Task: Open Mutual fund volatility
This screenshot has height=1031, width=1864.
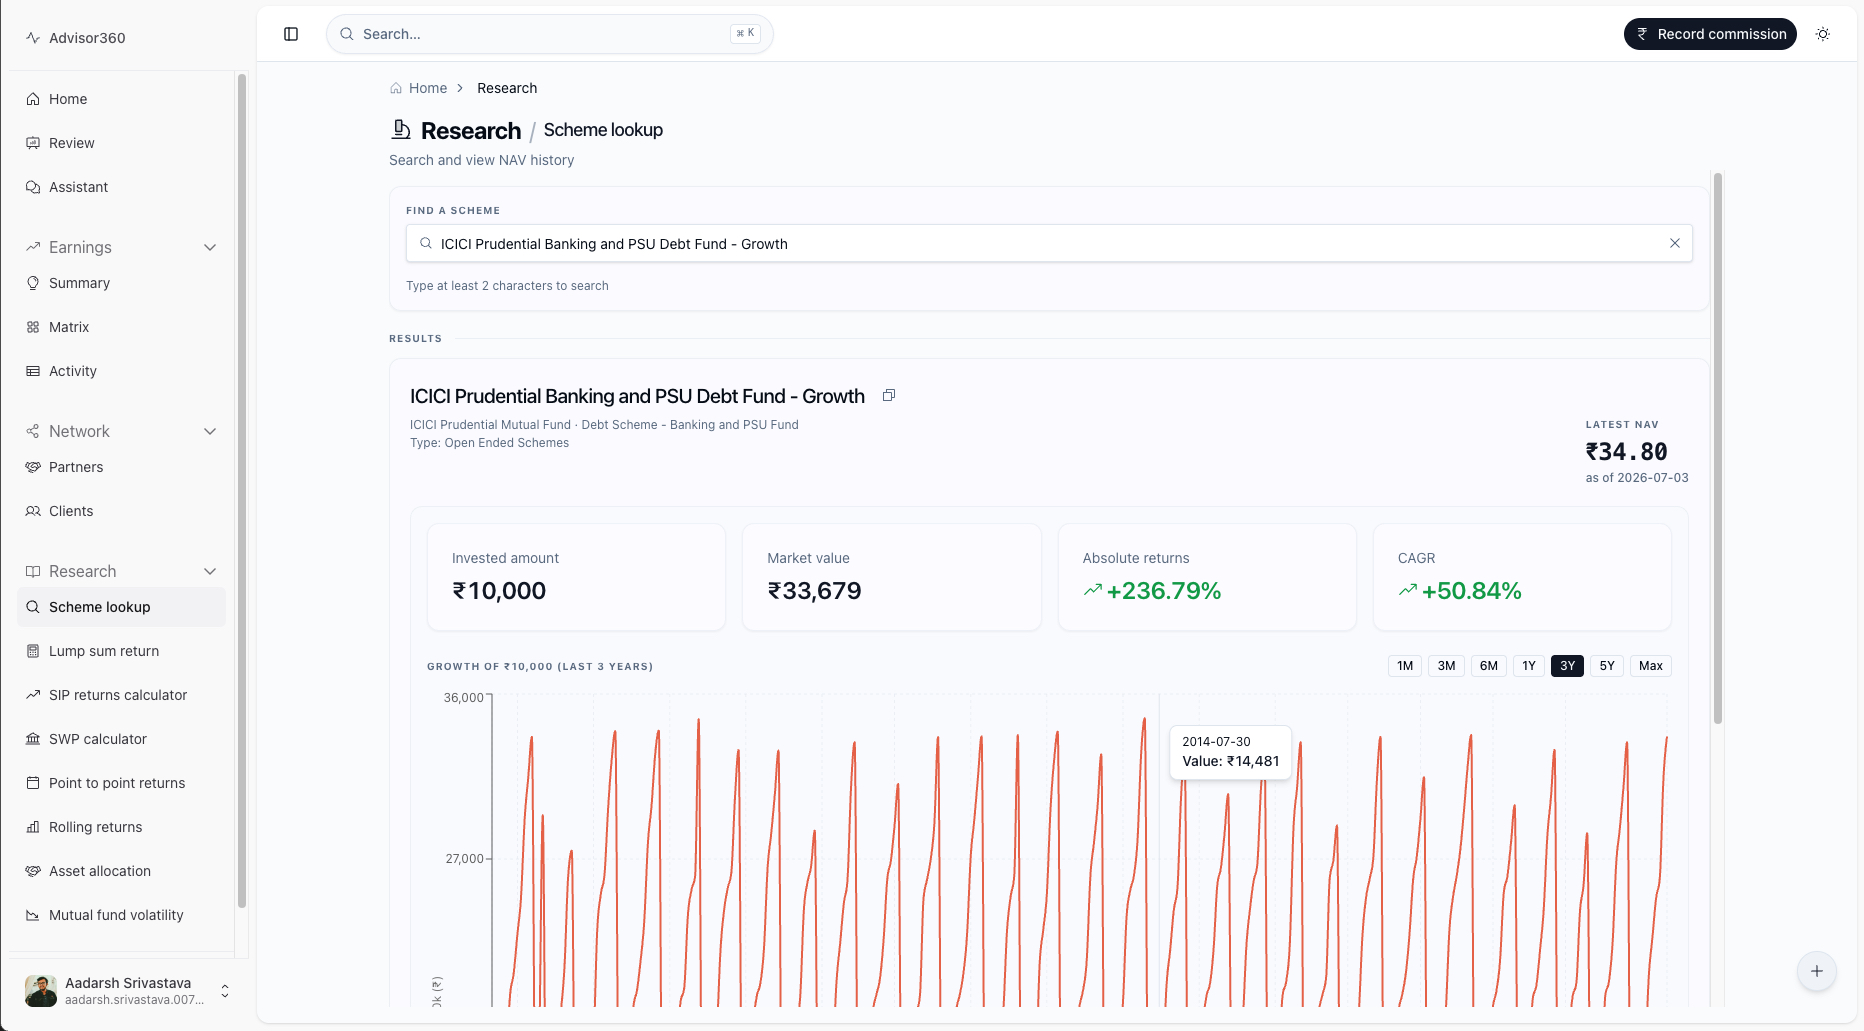Action: [121, 915]
